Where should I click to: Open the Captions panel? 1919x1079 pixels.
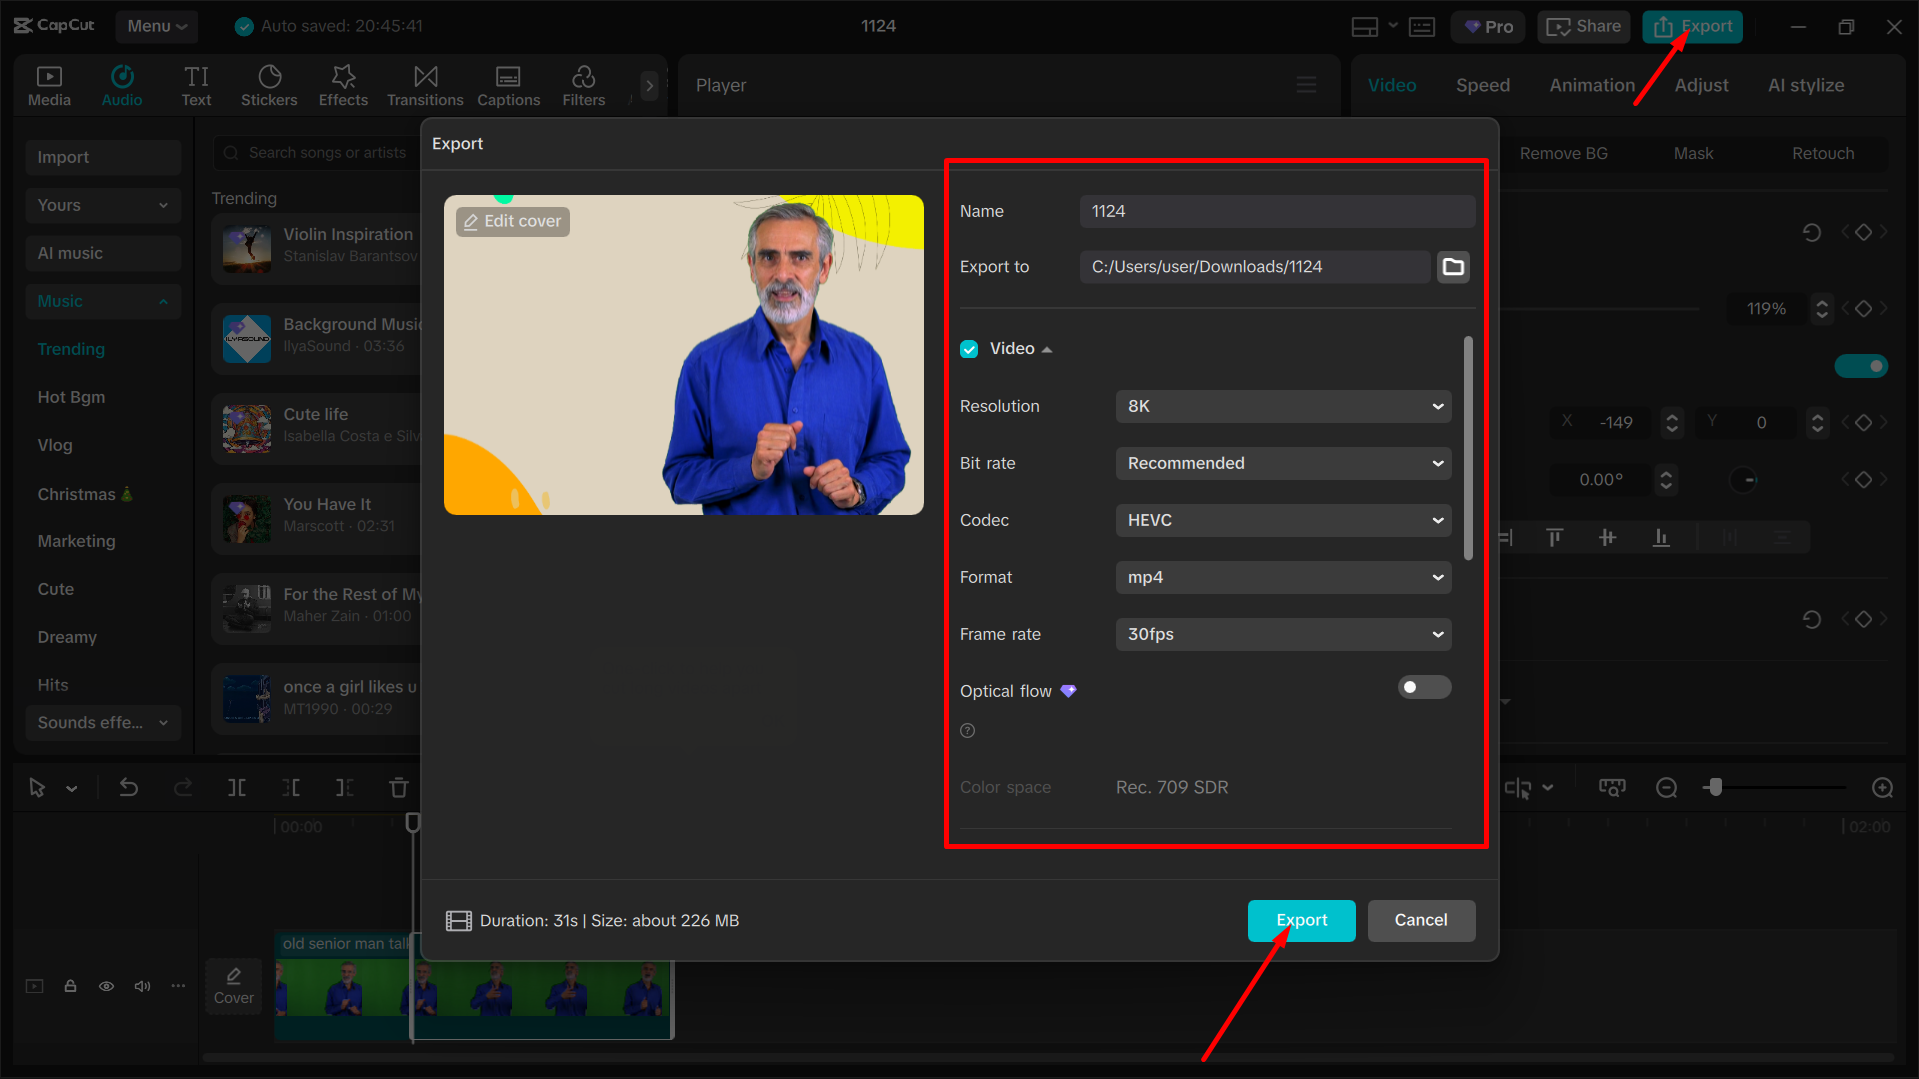point(508,84)
